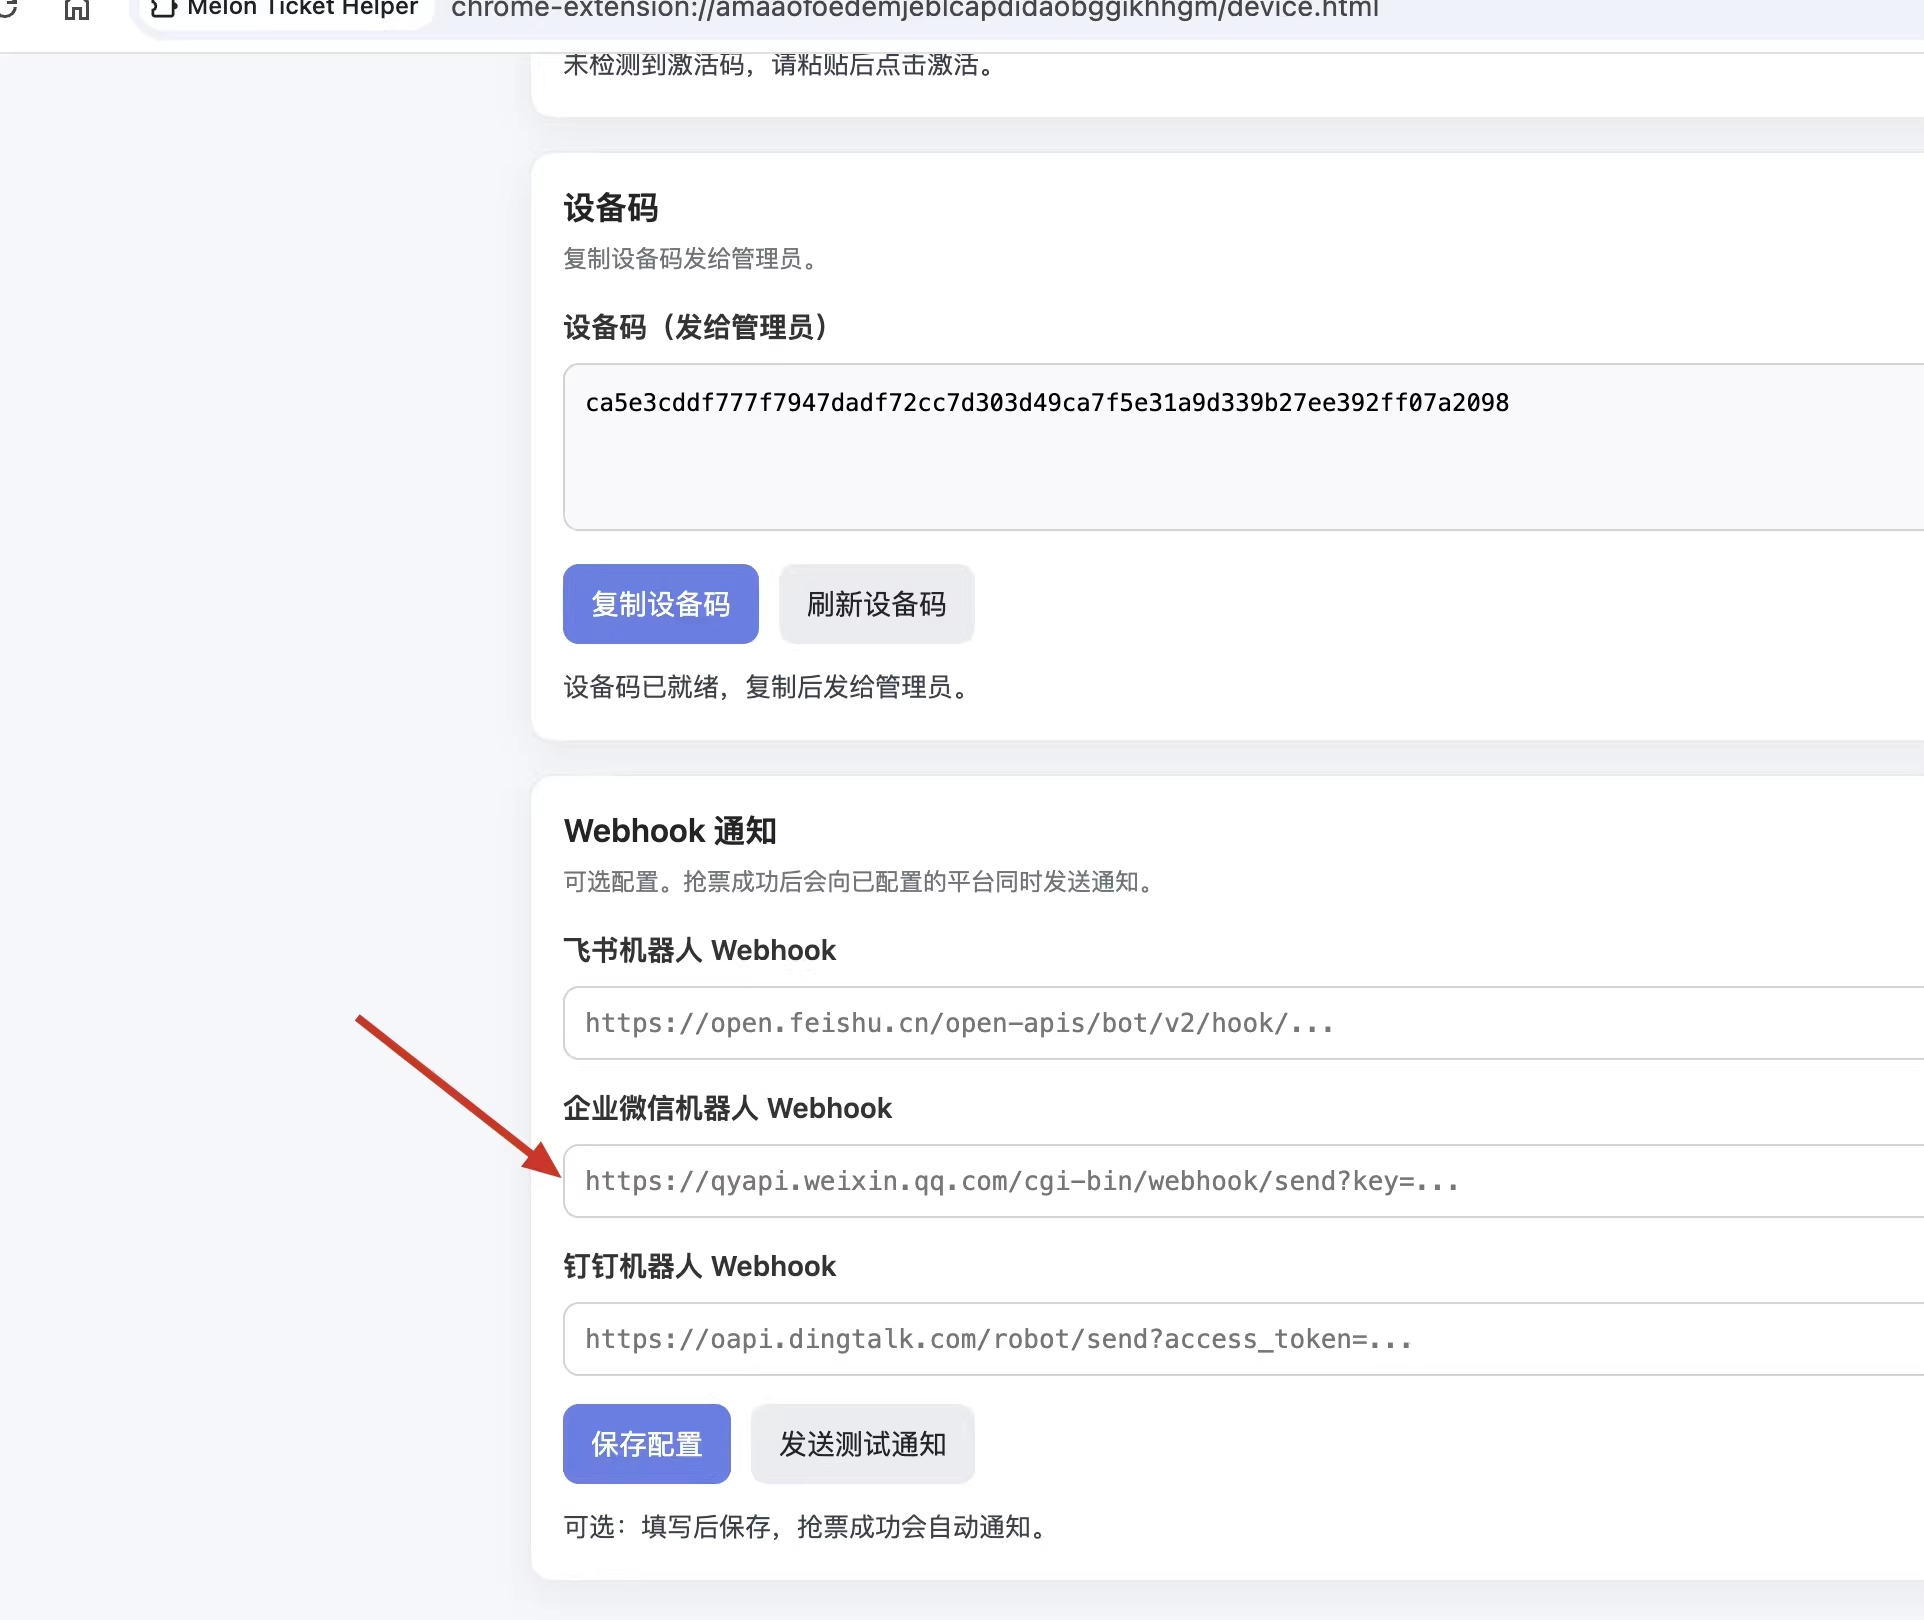Click the 刷新设备码 button
This screenshot has height=1620, width=1924.
pos(876,604)
